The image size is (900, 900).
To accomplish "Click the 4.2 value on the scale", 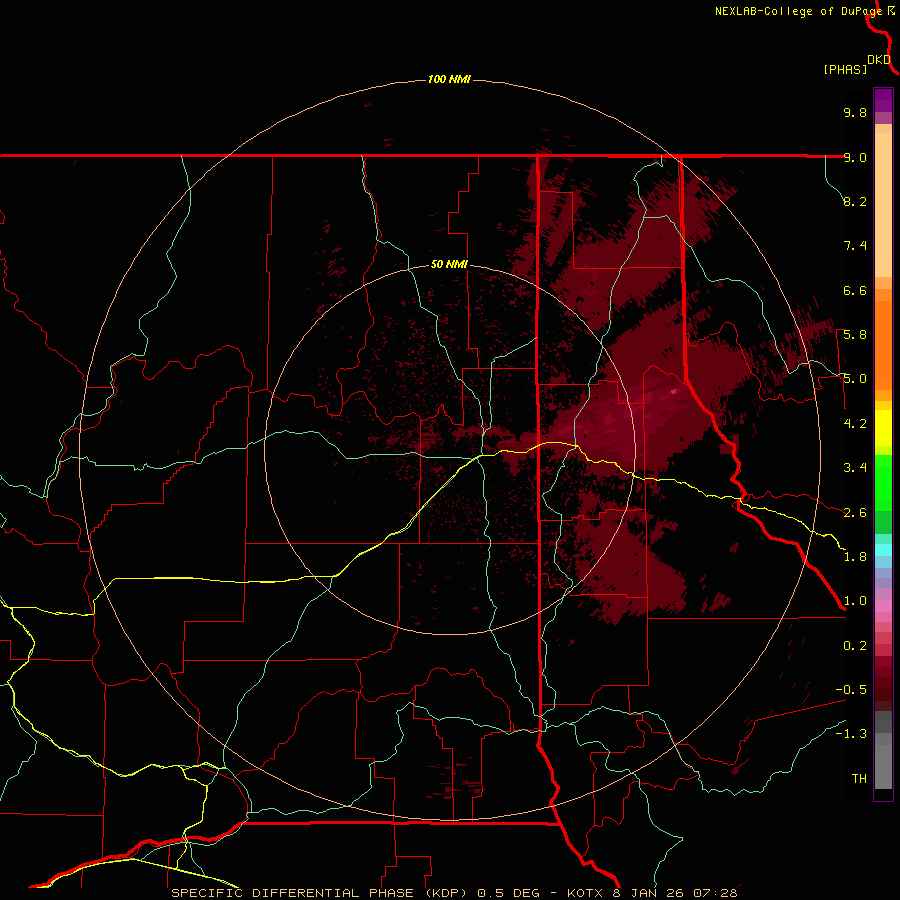I will 855,423.
